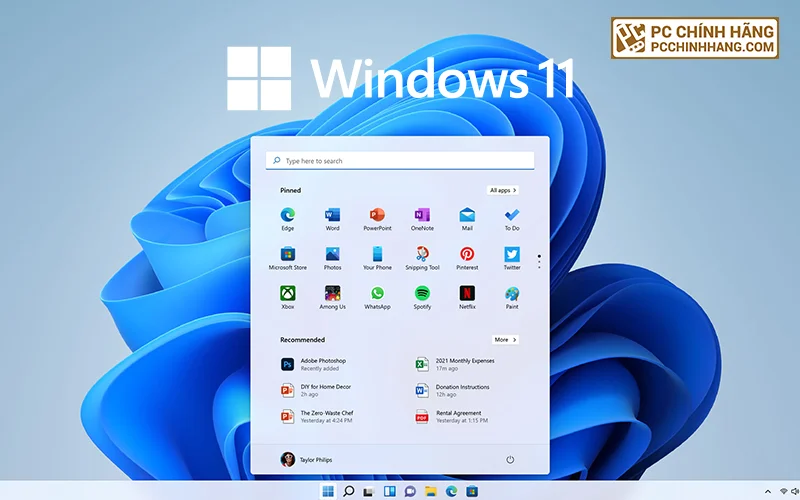Open Microsoft Store from the taskbar

pyautogui.click(x=472, y=491)
